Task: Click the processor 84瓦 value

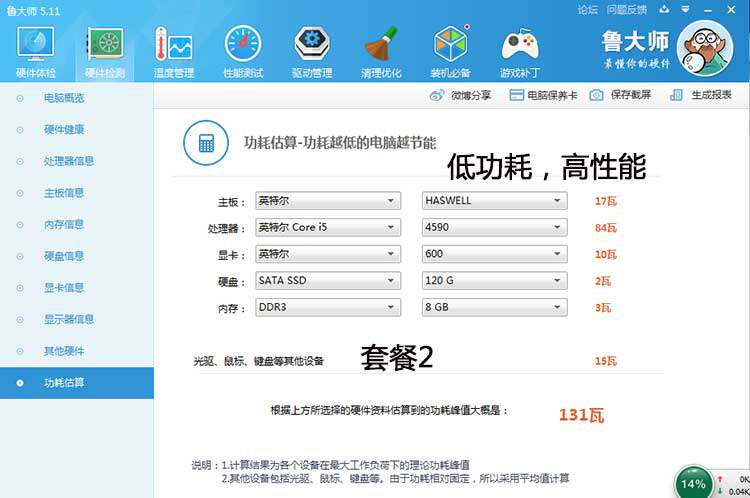Action: 606,228
